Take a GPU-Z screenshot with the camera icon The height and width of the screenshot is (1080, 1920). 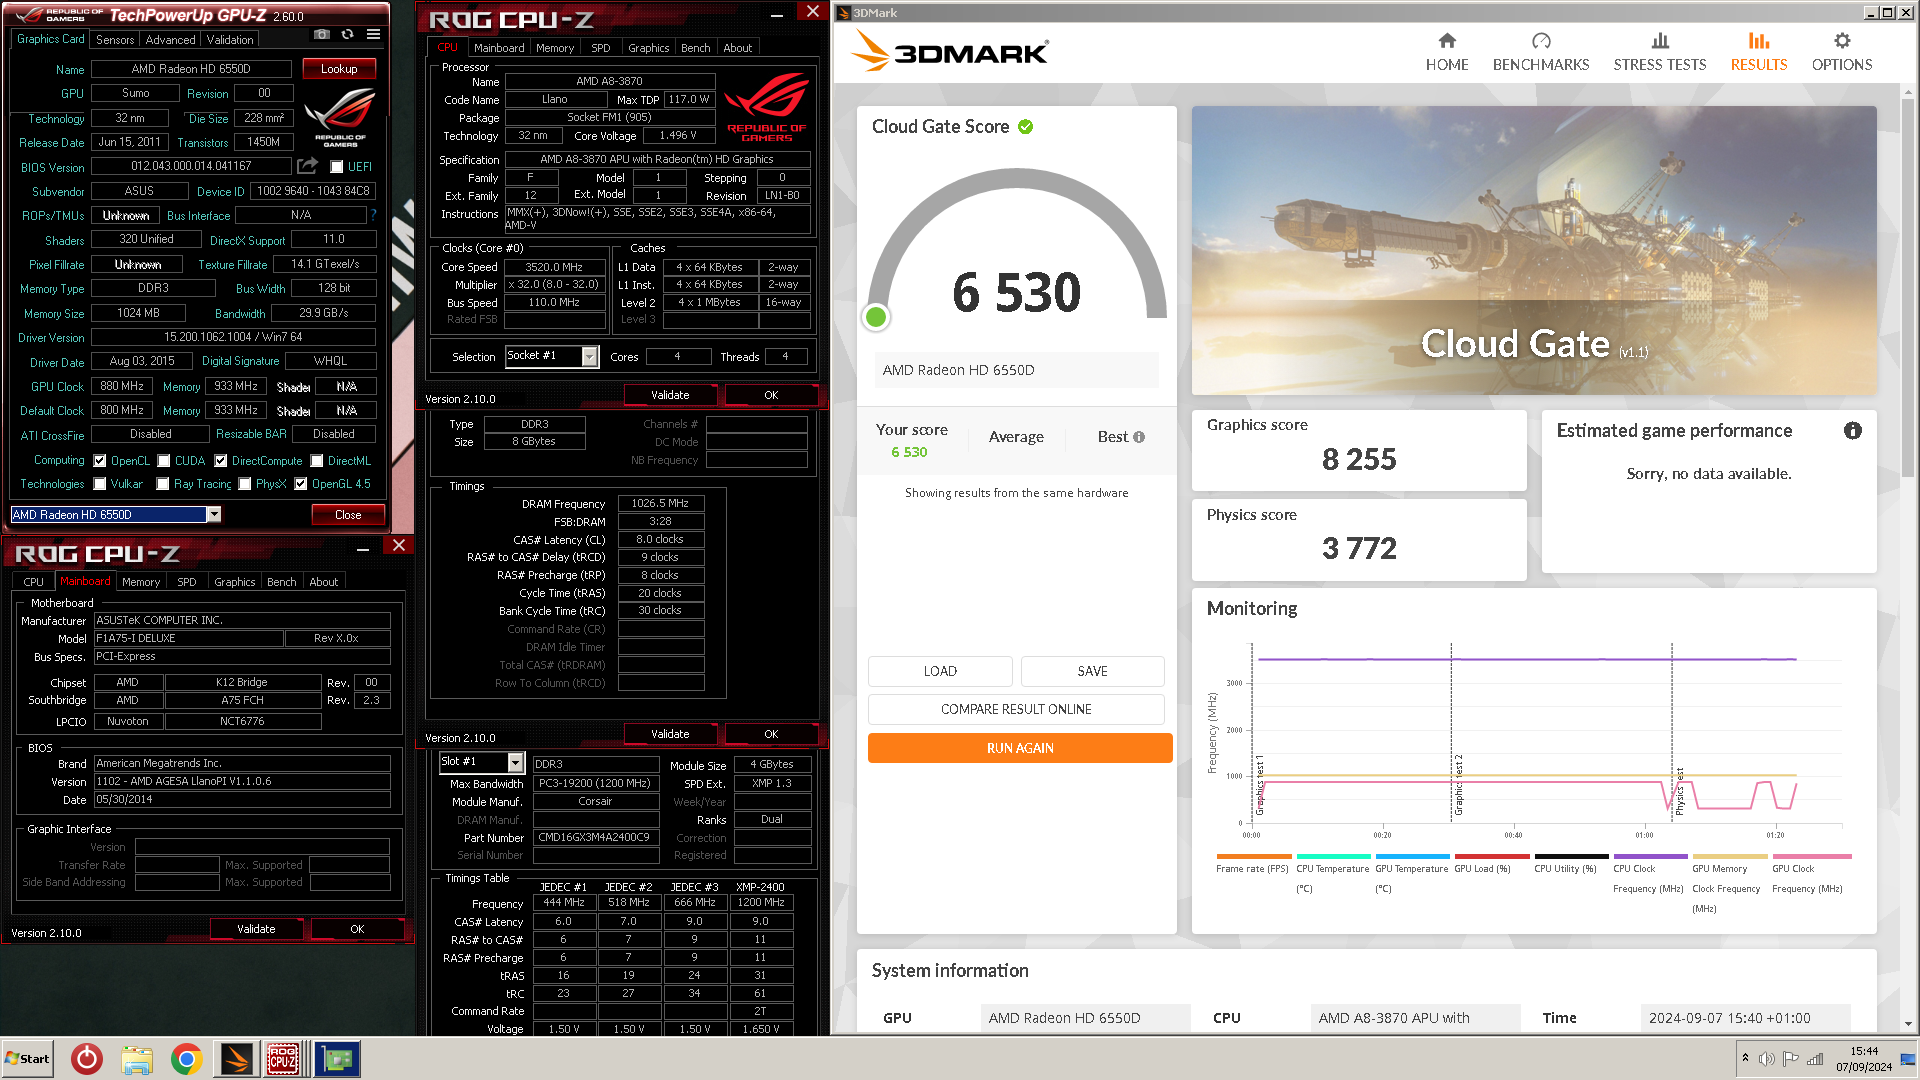(x=321, y=35)
